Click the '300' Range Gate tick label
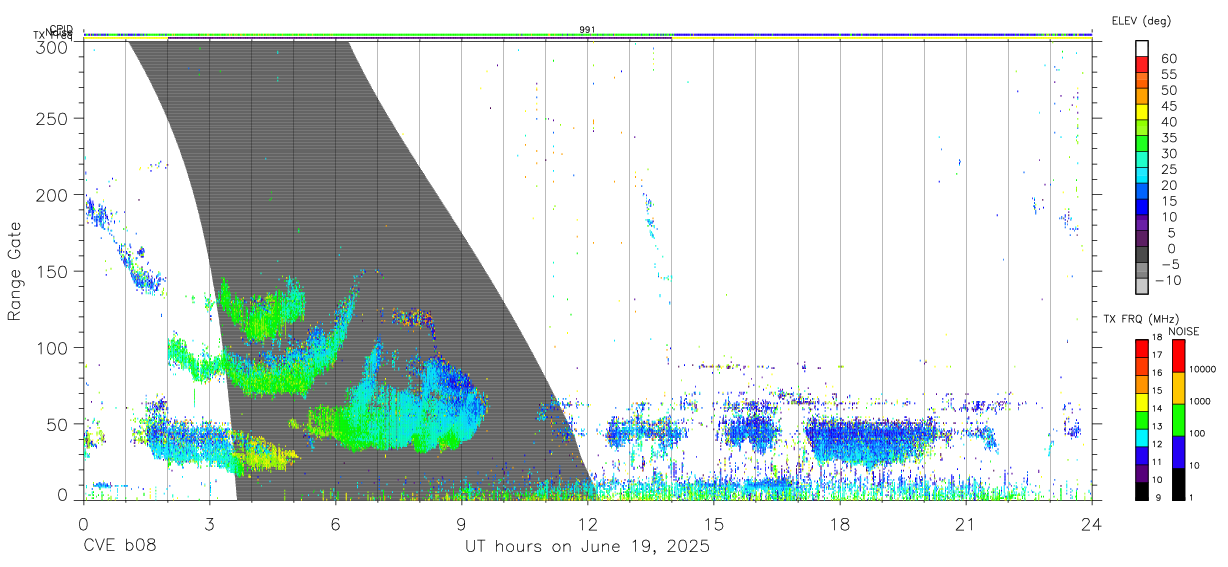Image resolution: width=1228 pixels, height=567 pixels. (x=53, y=46)
